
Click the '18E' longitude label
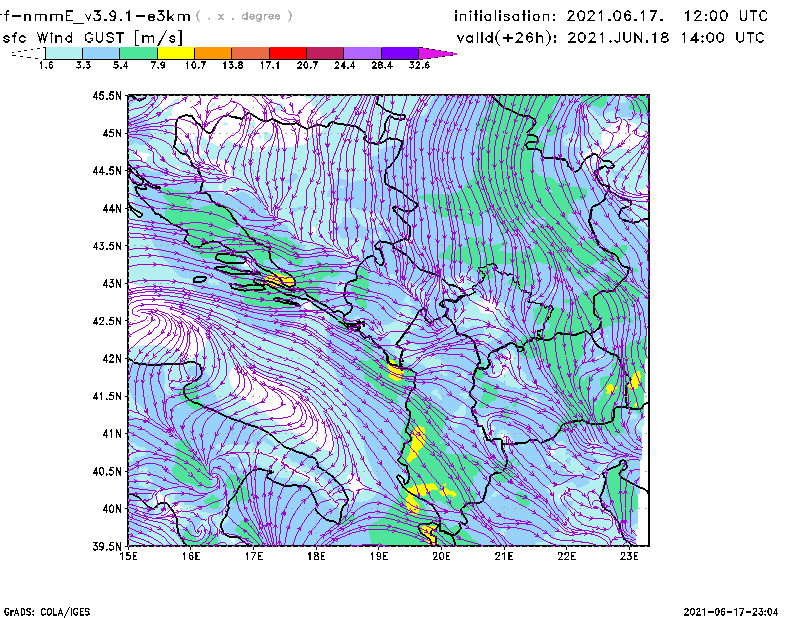click(316, 556)
